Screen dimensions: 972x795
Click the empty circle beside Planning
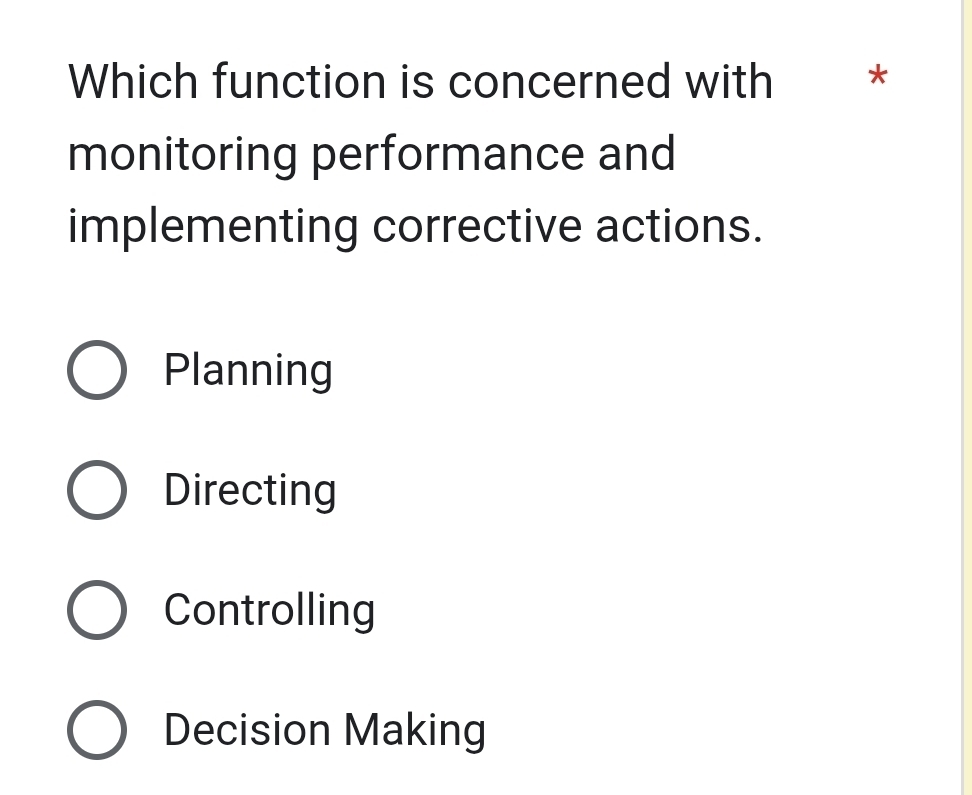coord(96,369)
